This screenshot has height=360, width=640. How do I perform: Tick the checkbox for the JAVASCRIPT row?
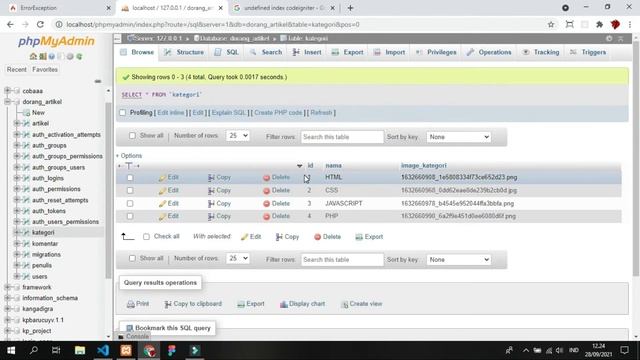pyautogui.click(x=130, y=204)
